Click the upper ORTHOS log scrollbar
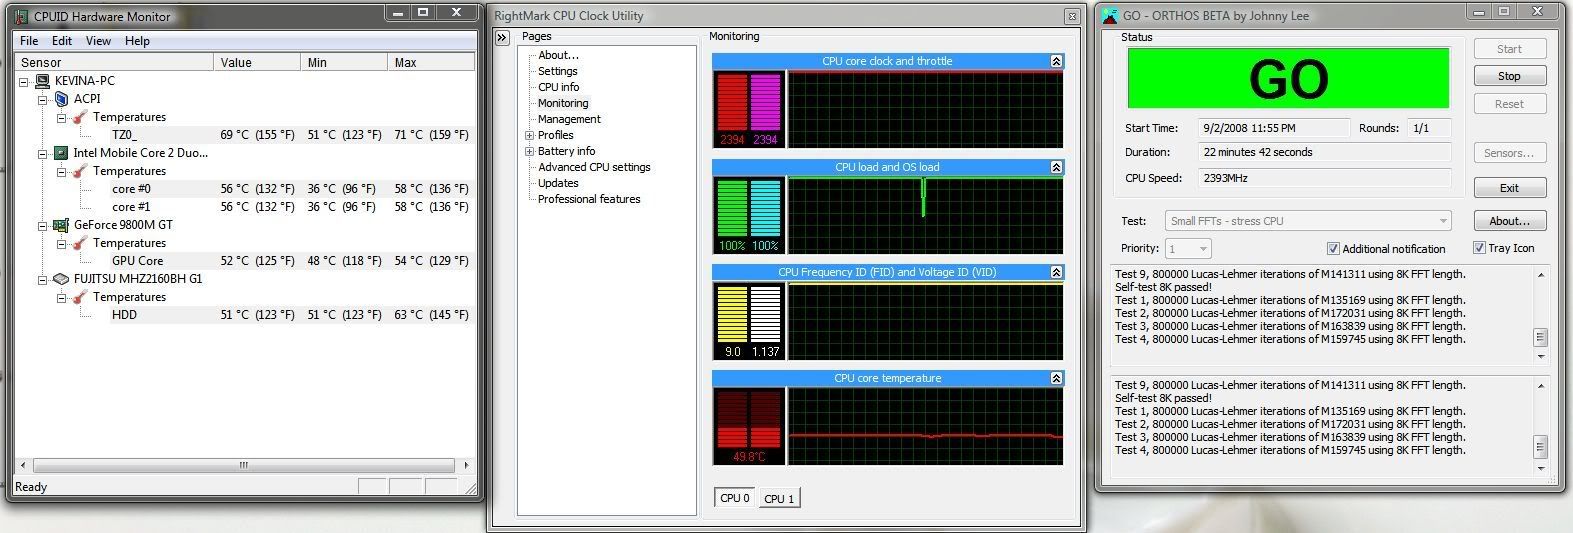This screenshot has height=533, width=1573. point(1541,315)
